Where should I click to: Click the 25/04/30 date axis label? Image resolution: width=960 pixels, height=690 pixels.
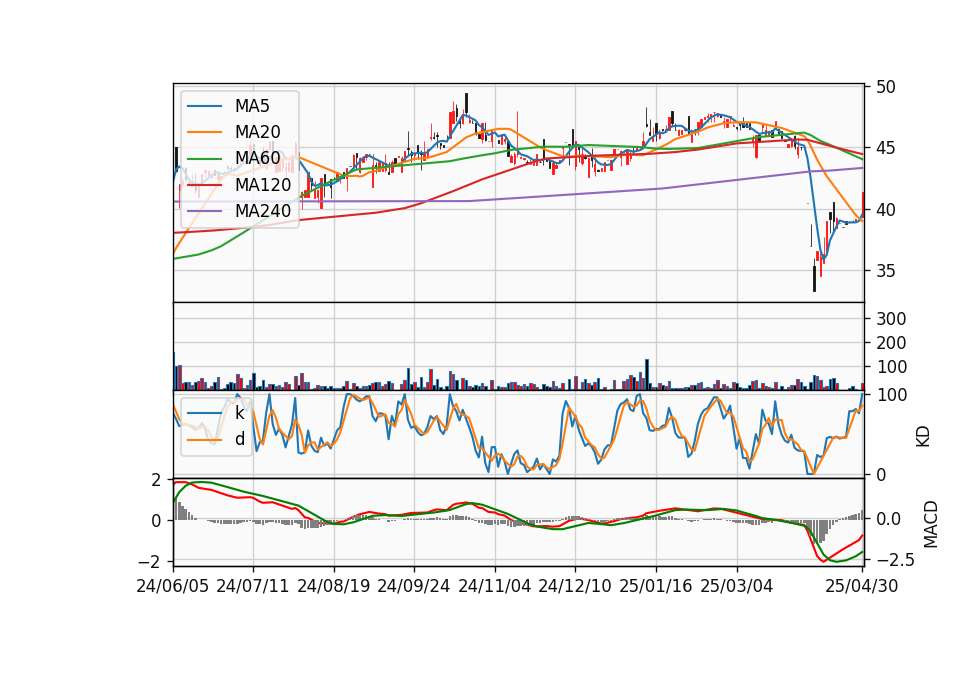pyautogui.click(x=862, y=586)
